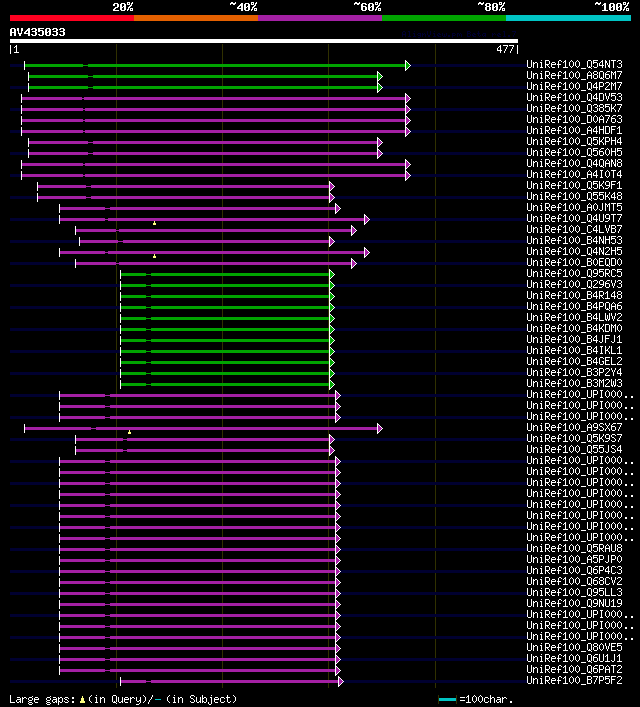The width and height of the screenshot is (640, 707).
Task: Click the arrowhead ending the Q54NT3 alignment
Action: click(x=408, y=65)
